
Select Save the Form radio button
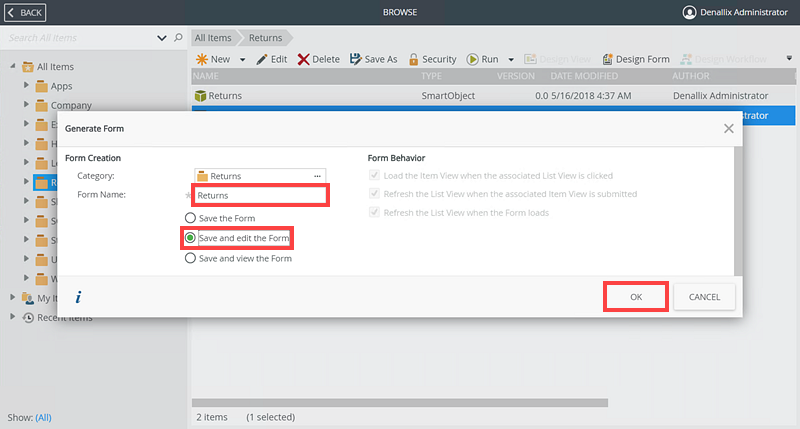pyautogui.click(x=190, y=218)
